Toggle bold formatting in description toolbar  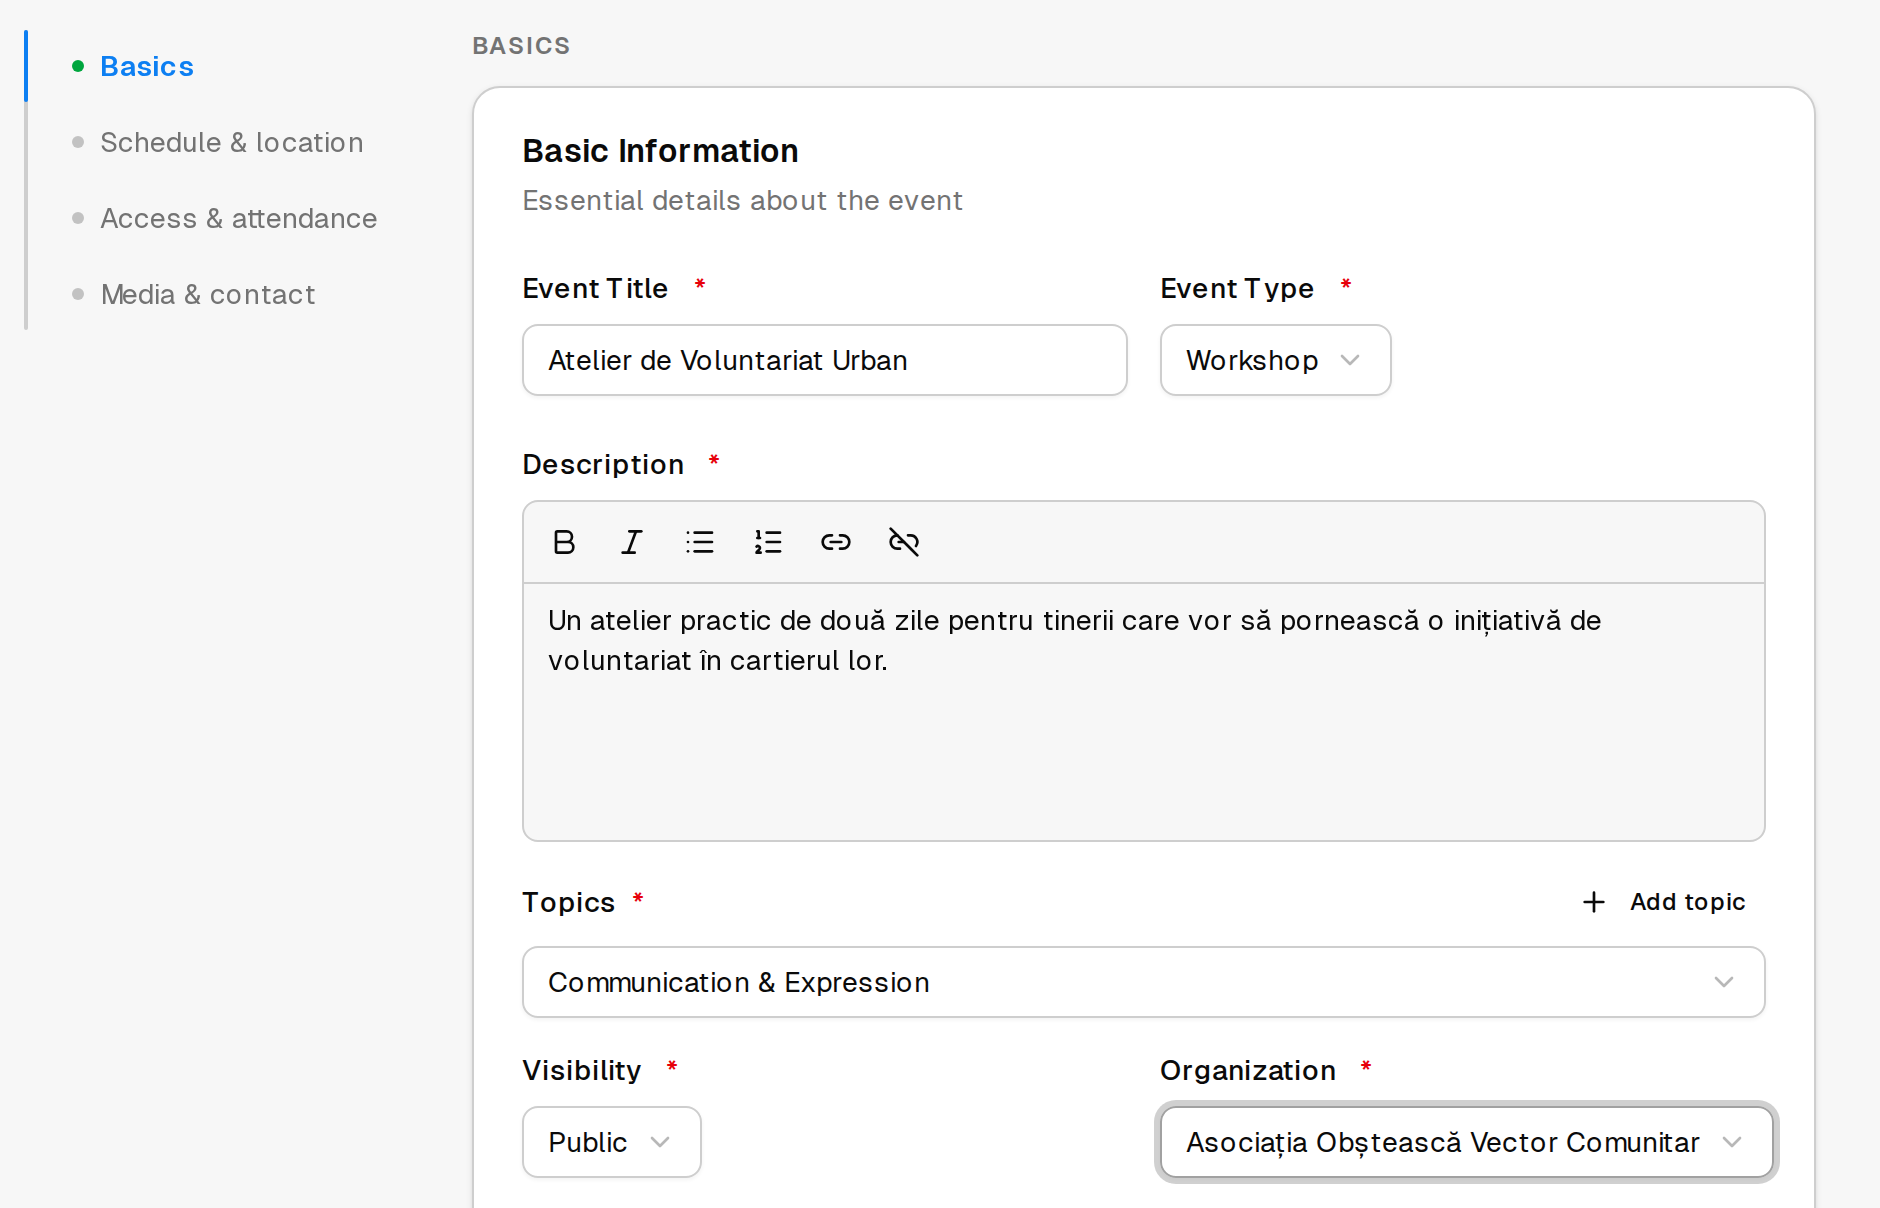564,542
